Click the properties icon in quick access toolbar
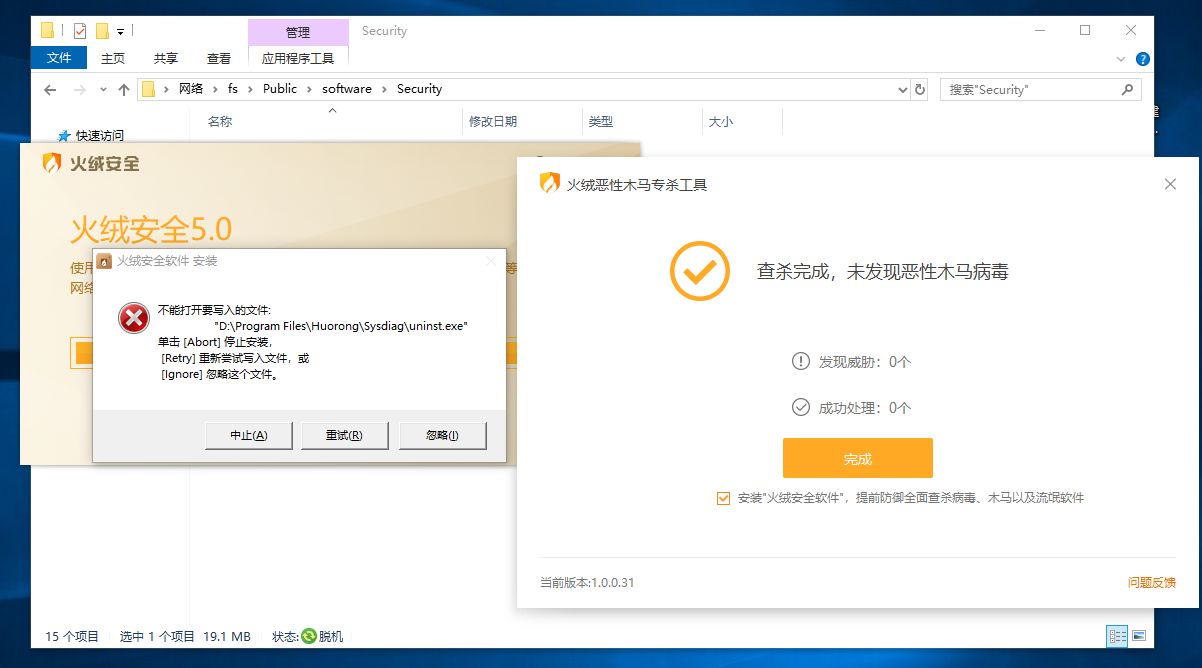This screenshot has height=668, width=1202. tap(80, 31)
